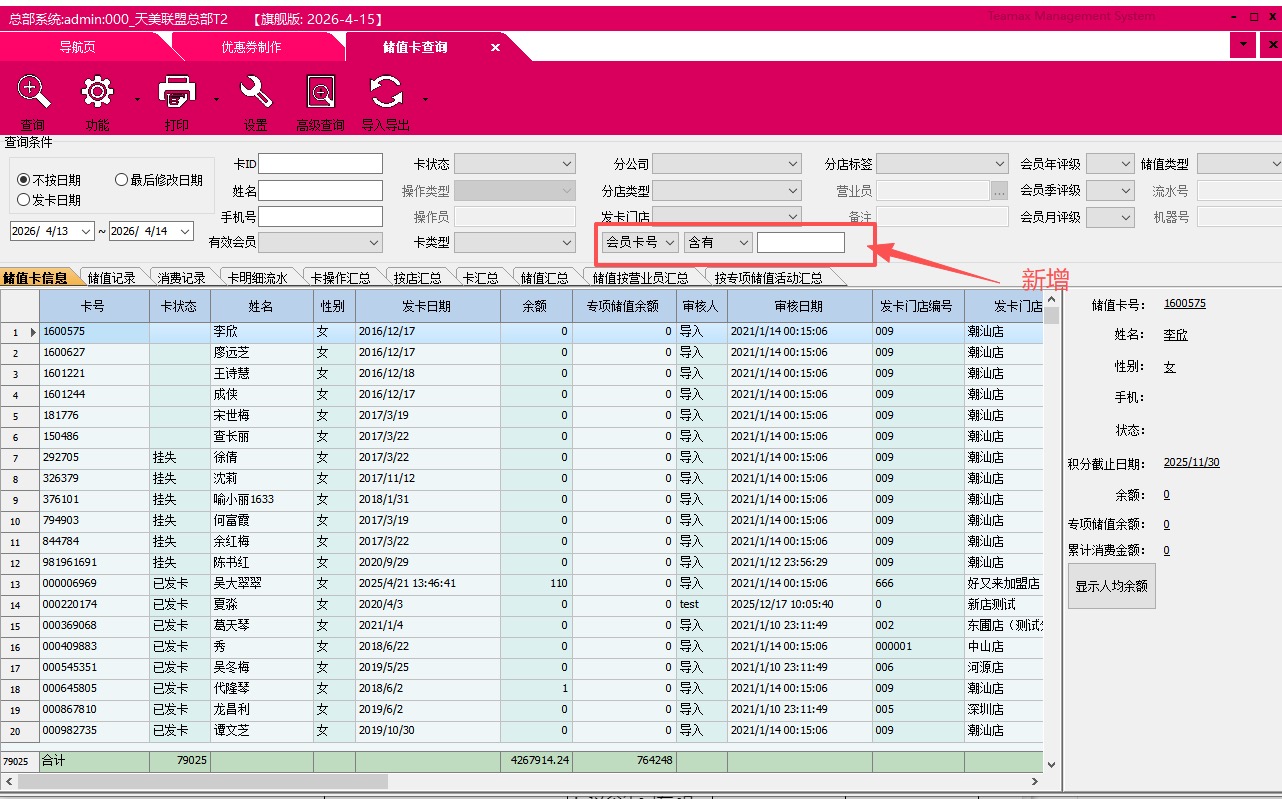
Task: Click the 显示人均余额 button
Action: click(x=1111, y=586)
